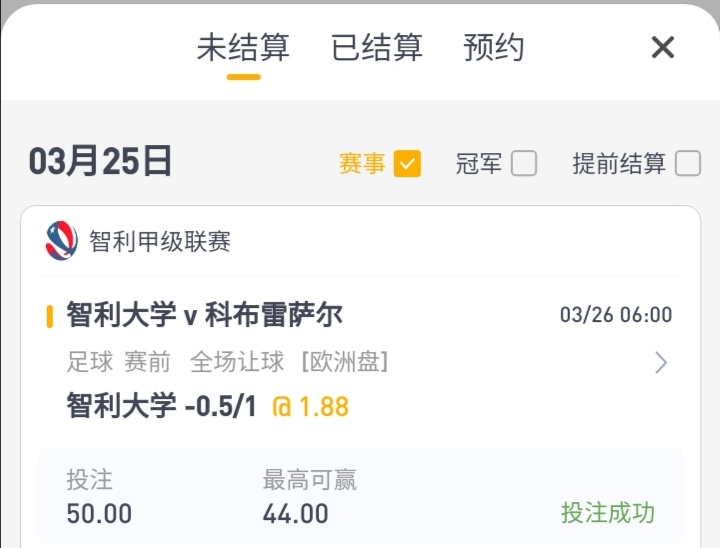This screenshot has width=720, height=548.
Task: Select the 44.00 maximum win amount
Action: (x=296, y=514)
